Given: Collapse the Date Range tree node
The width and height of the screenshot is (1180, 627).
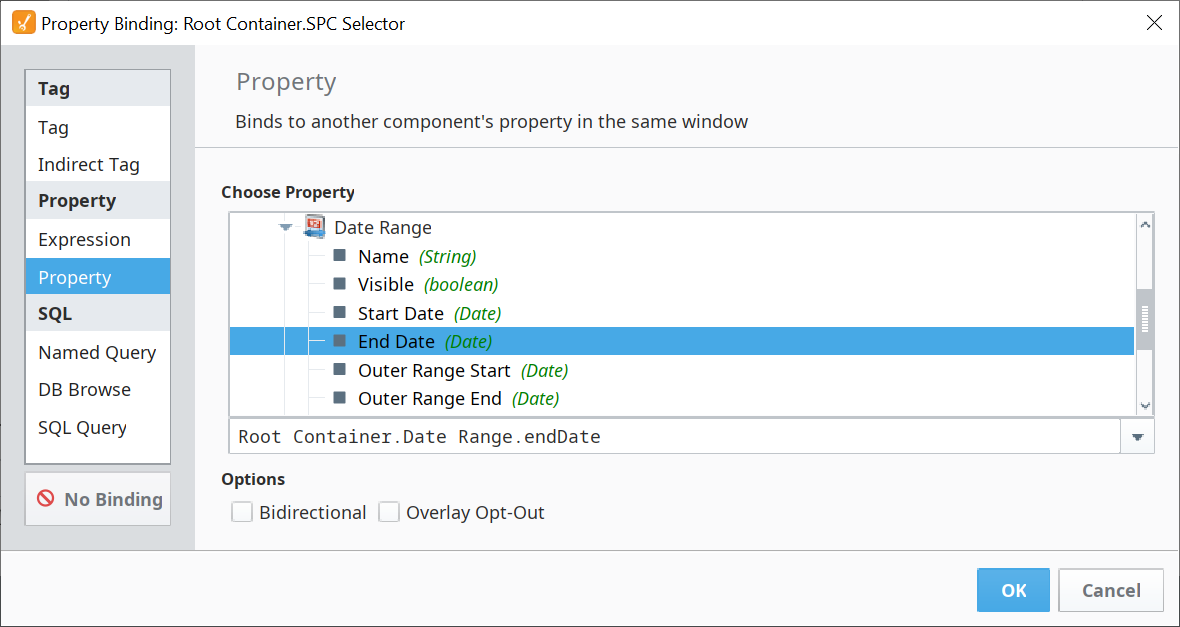Looking at the screenshot, I should pos(286,228).
